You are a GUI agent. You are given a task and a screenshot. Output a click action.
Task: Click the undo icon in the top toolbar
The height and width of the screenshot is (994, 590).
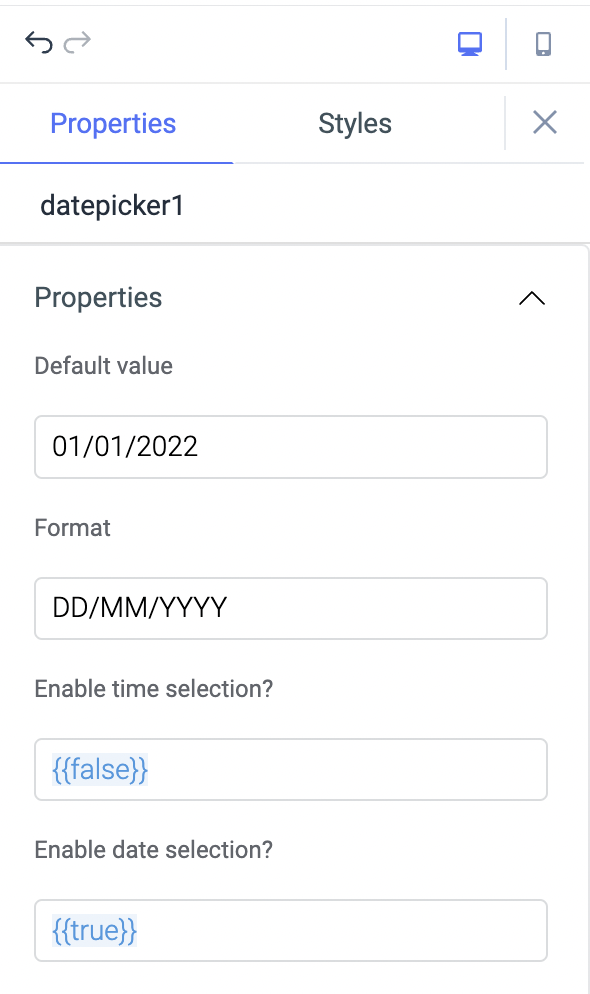38,42
